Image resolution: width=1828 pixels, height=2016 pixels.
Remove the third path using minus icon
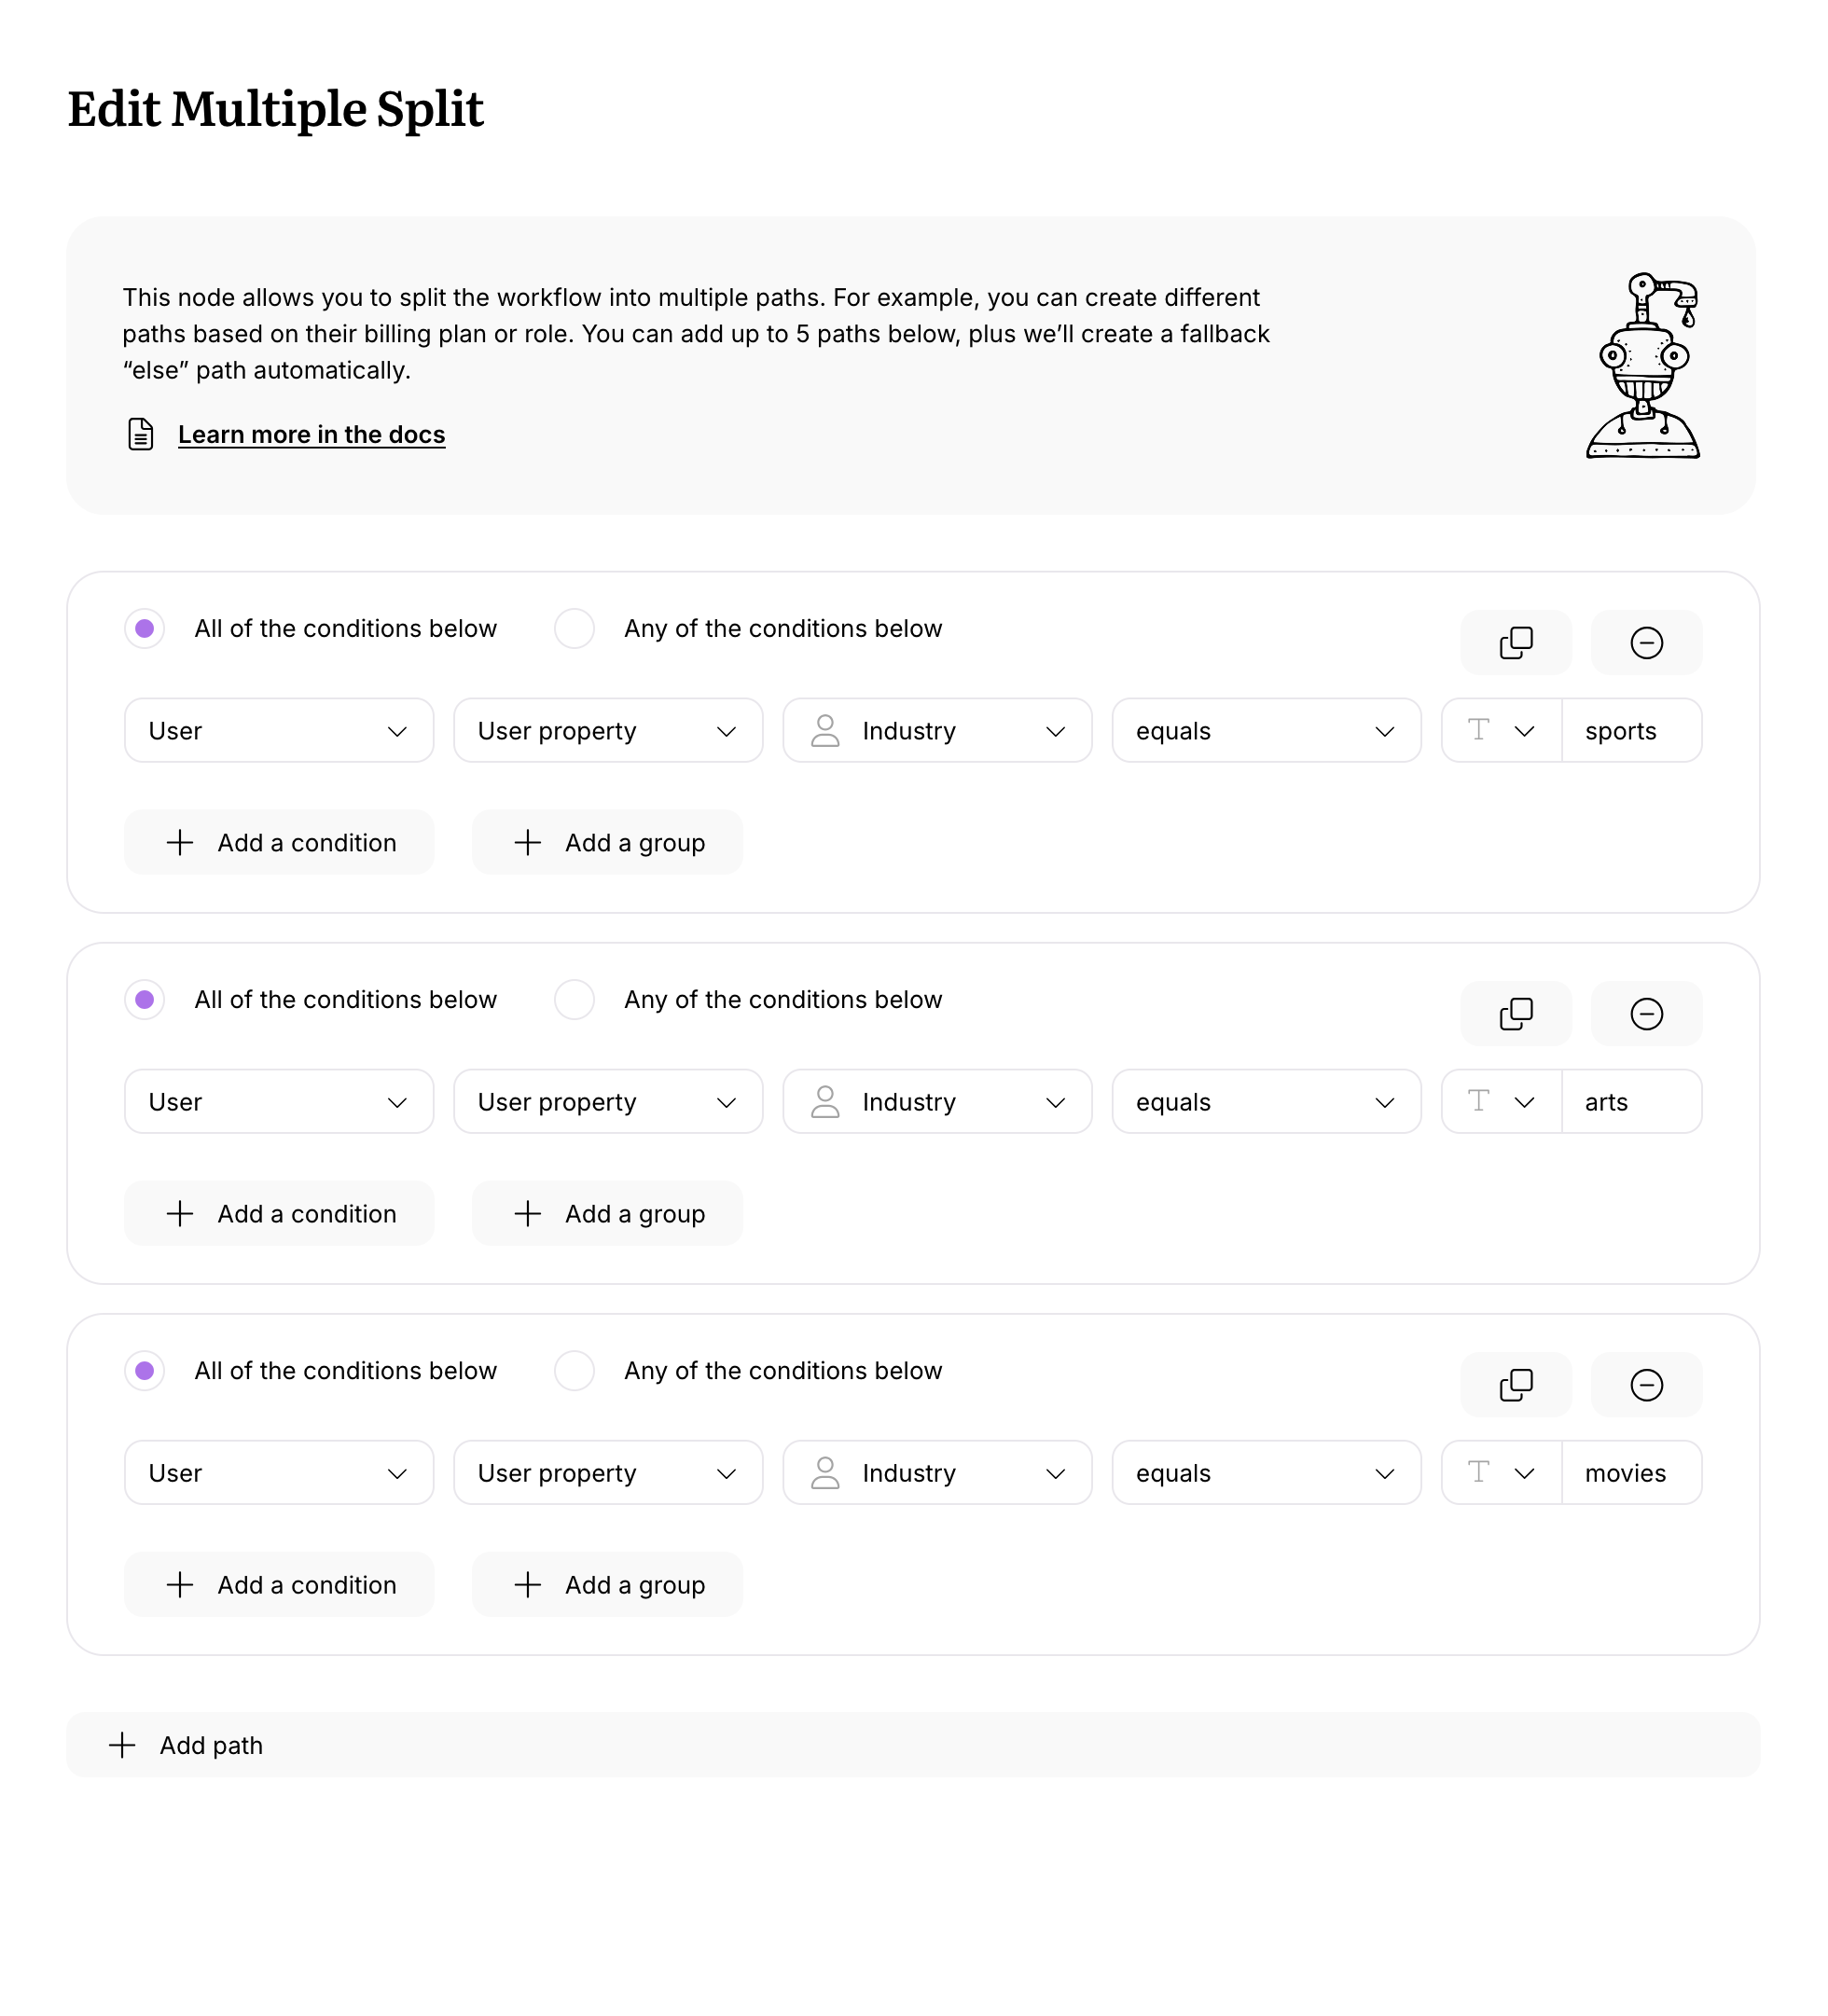(1646, 1385)
